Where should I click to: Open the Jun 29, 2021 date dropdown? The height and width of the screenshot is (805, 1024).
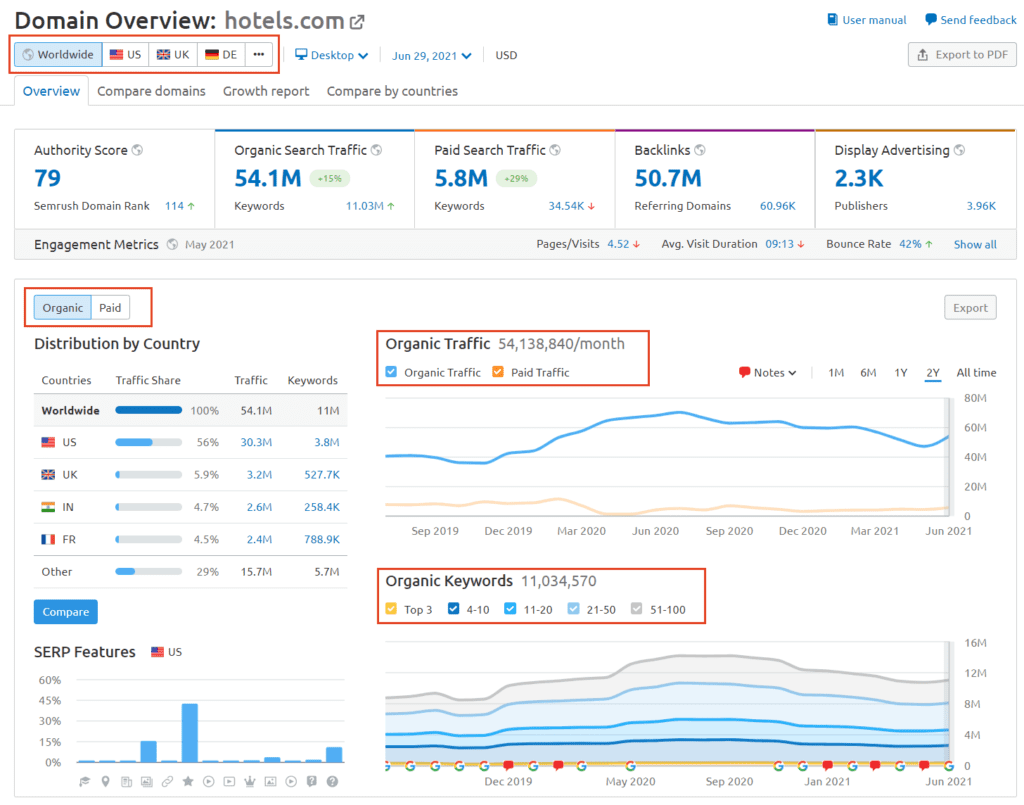click(x=432, y=56)
